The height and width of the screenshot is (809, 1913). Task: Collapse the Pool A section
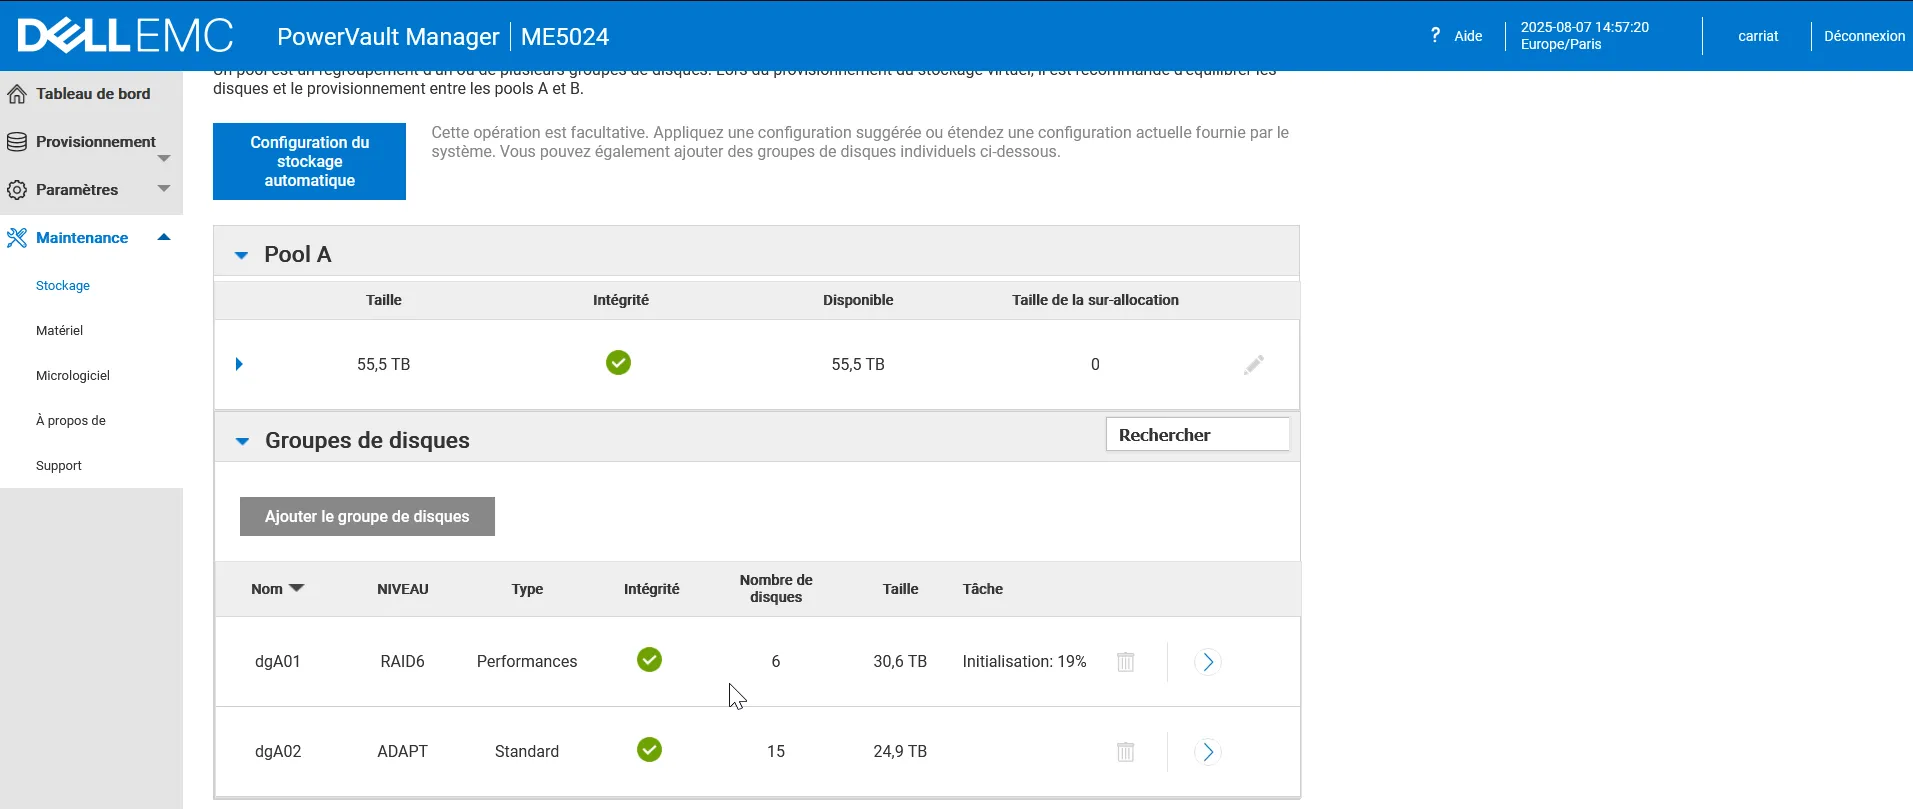click(x=241, y=255)
